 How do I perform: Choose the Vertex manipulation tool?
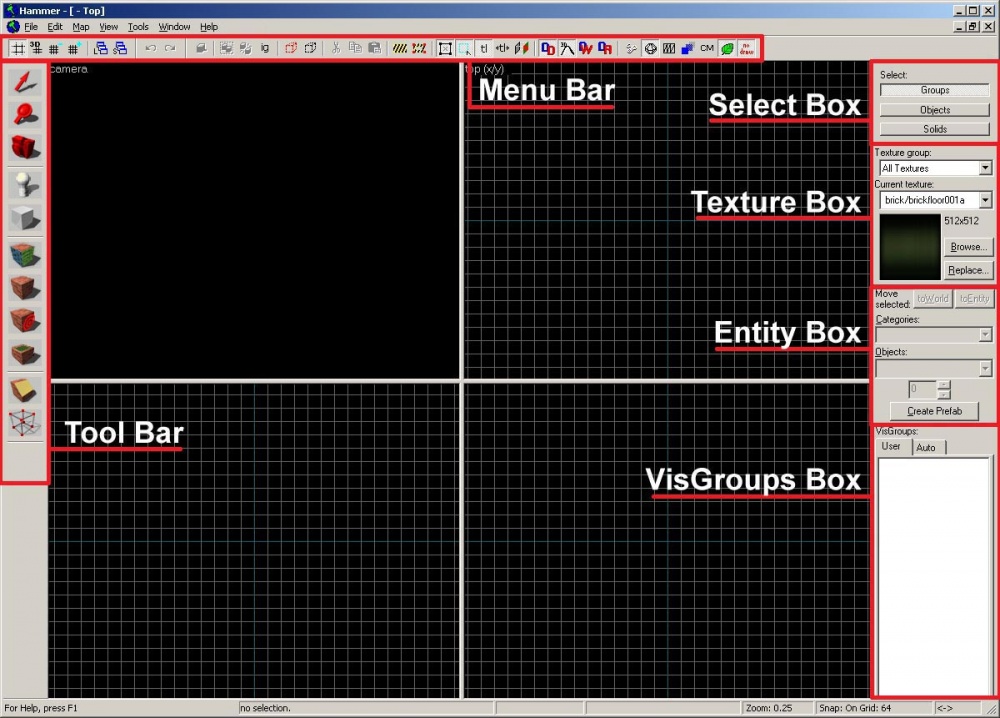pyautogui.click(x=25, y=423)
